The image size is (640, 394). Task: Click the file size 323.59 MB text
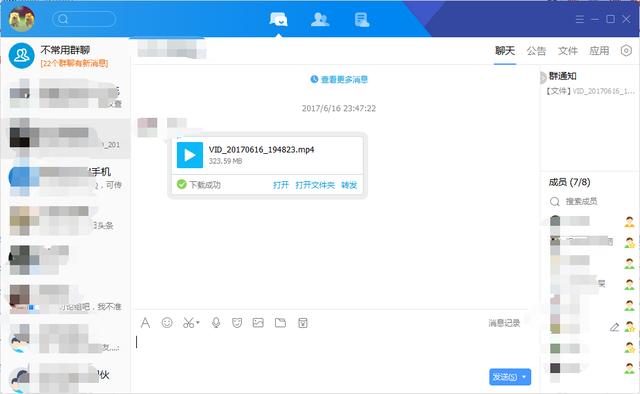click(x=225, y=161)
